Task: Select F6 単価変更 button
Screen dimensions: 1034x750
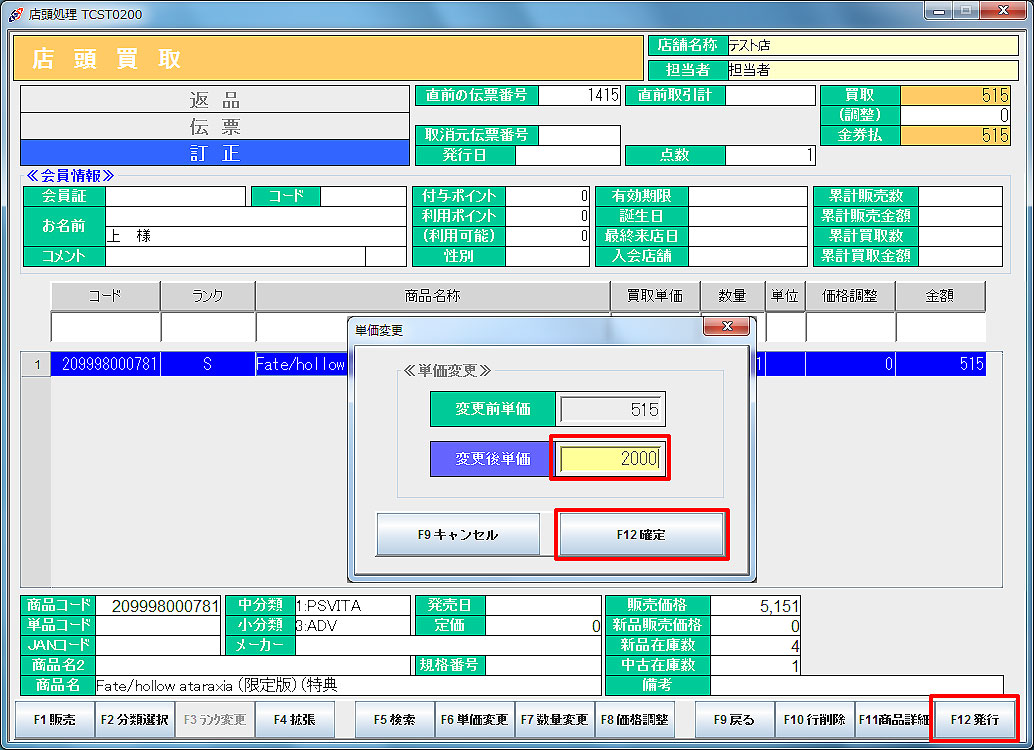Action: (474, 719)
